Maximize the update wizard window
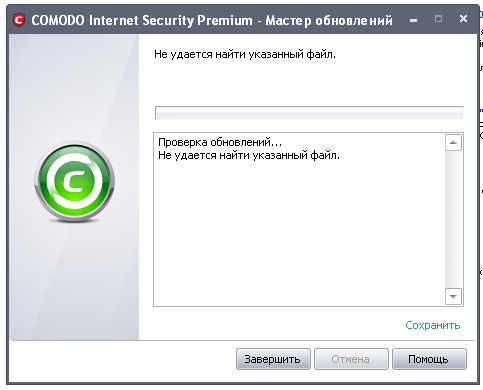The image size is (483, 390). (x=438, y=19)
